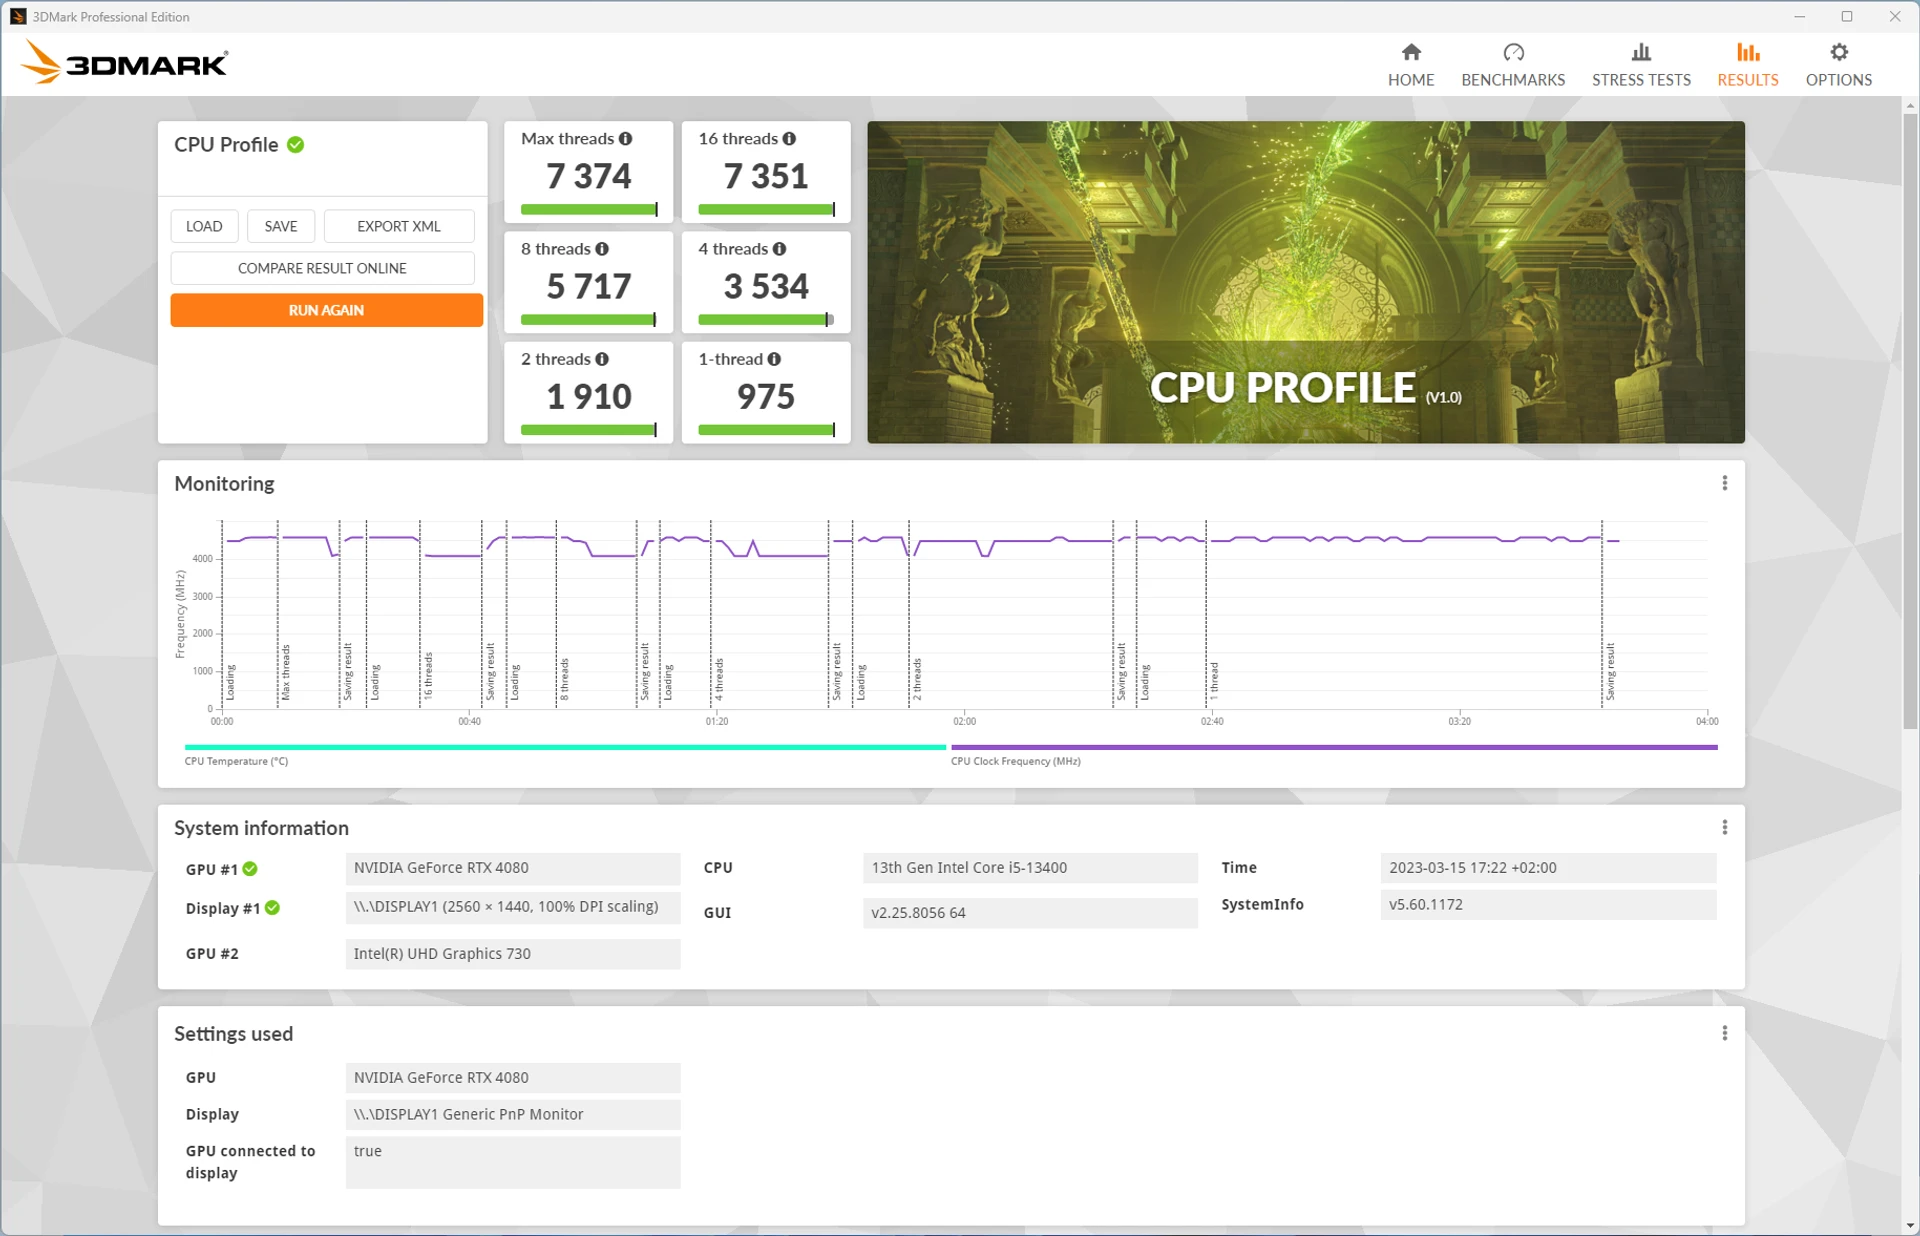Click the 975 1-thread score
Viewport: 1920px width, 1236px height.
pos(766,396)
